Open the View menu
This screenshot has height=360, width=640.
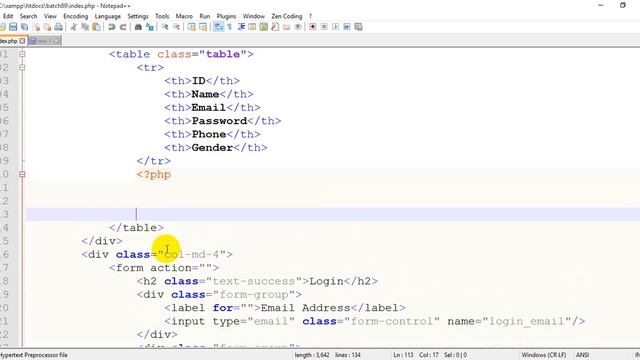point(50,16)
